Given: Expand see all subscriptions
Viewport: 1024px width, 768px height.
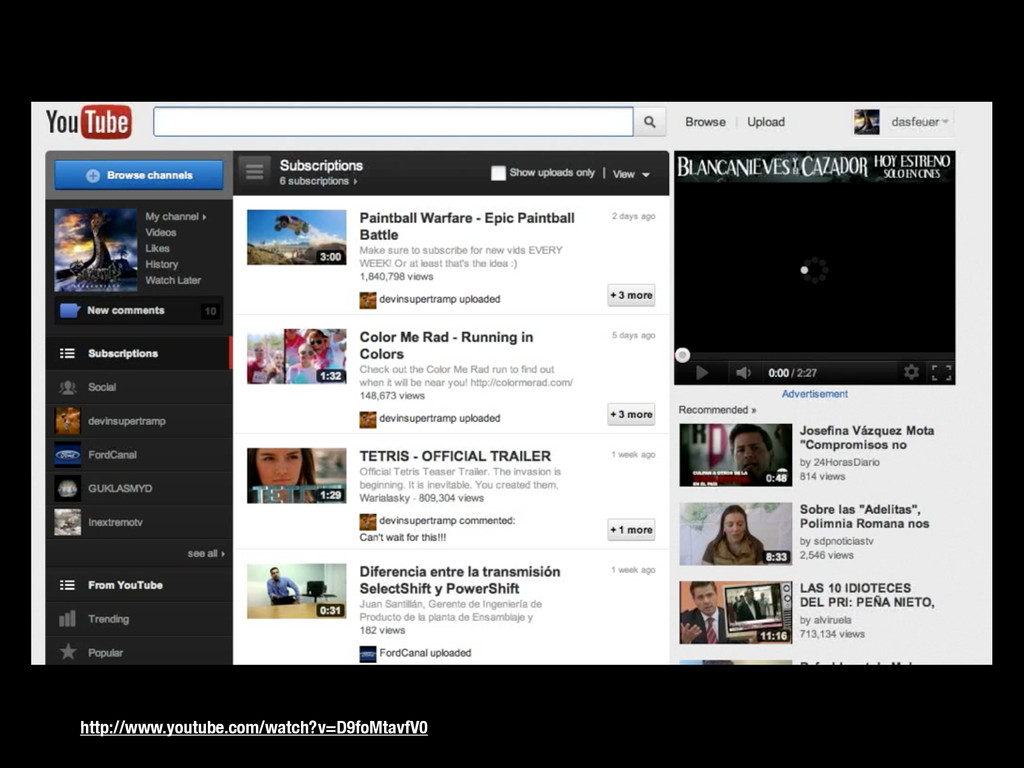Looking at the screenshot, I should coord(206,553).
